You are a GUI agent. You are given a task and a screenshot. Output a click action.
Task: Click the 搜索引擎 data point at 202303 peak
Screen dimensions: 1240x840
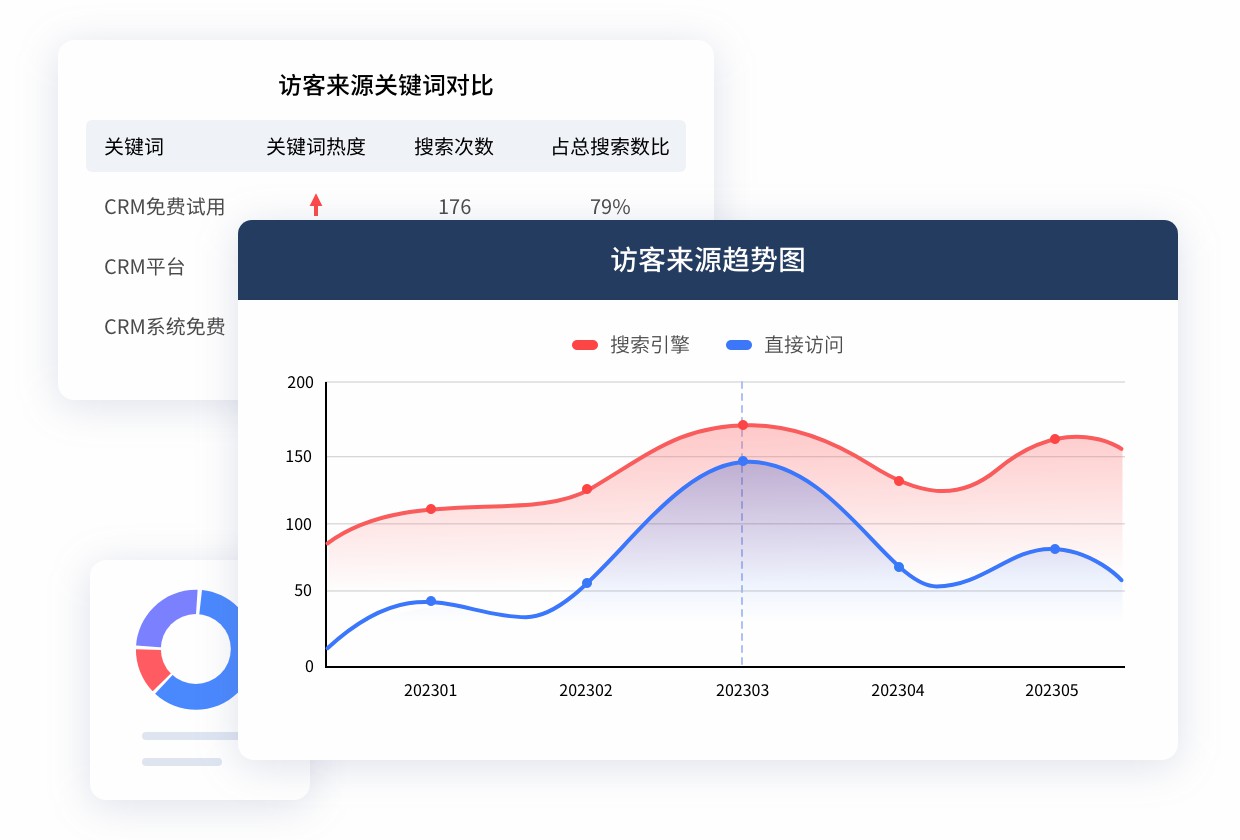(x=742, y=425)
